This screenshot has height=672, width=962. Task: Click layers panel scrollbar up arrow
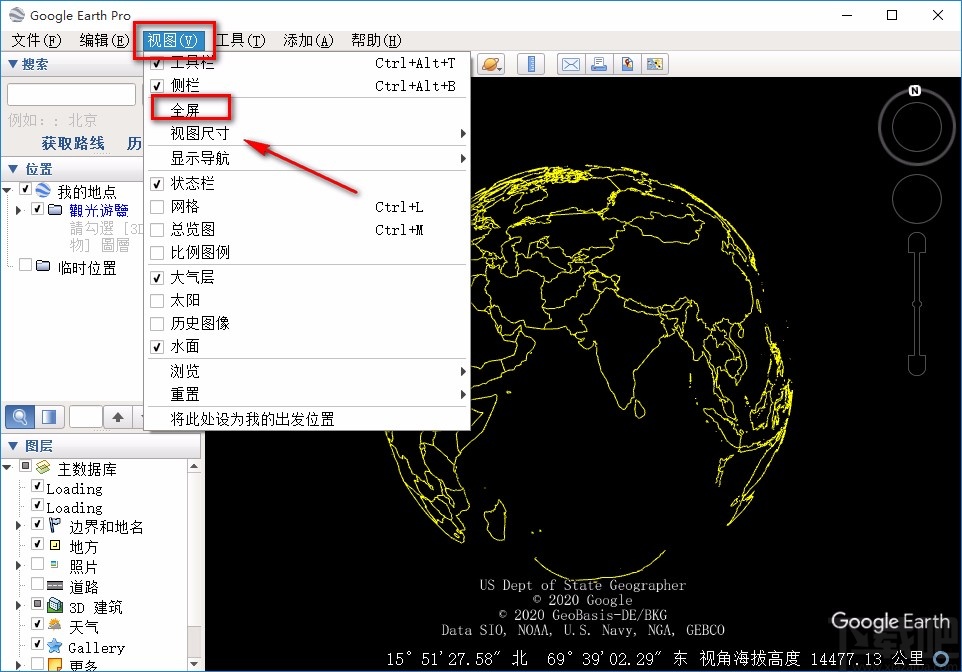[x=194, y=466]
